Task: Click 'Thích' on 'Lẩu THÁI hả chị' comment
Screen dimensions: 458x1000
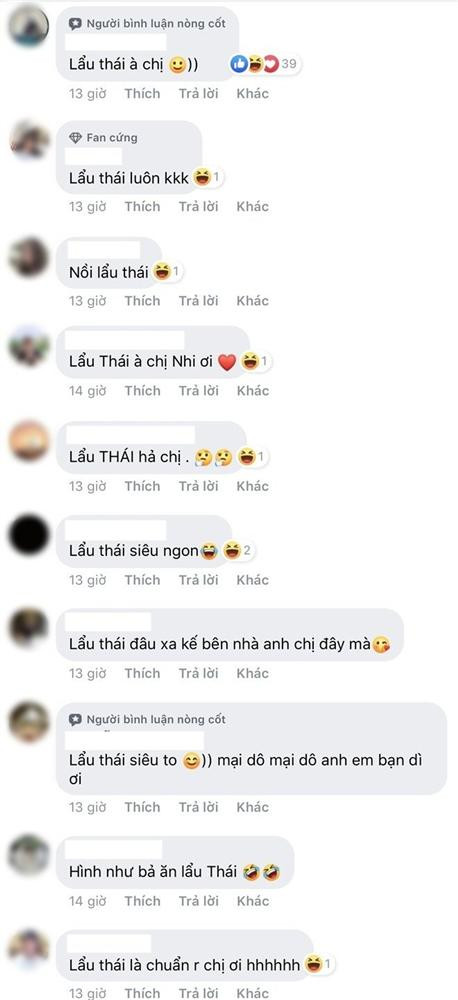Action: (142, 487)
